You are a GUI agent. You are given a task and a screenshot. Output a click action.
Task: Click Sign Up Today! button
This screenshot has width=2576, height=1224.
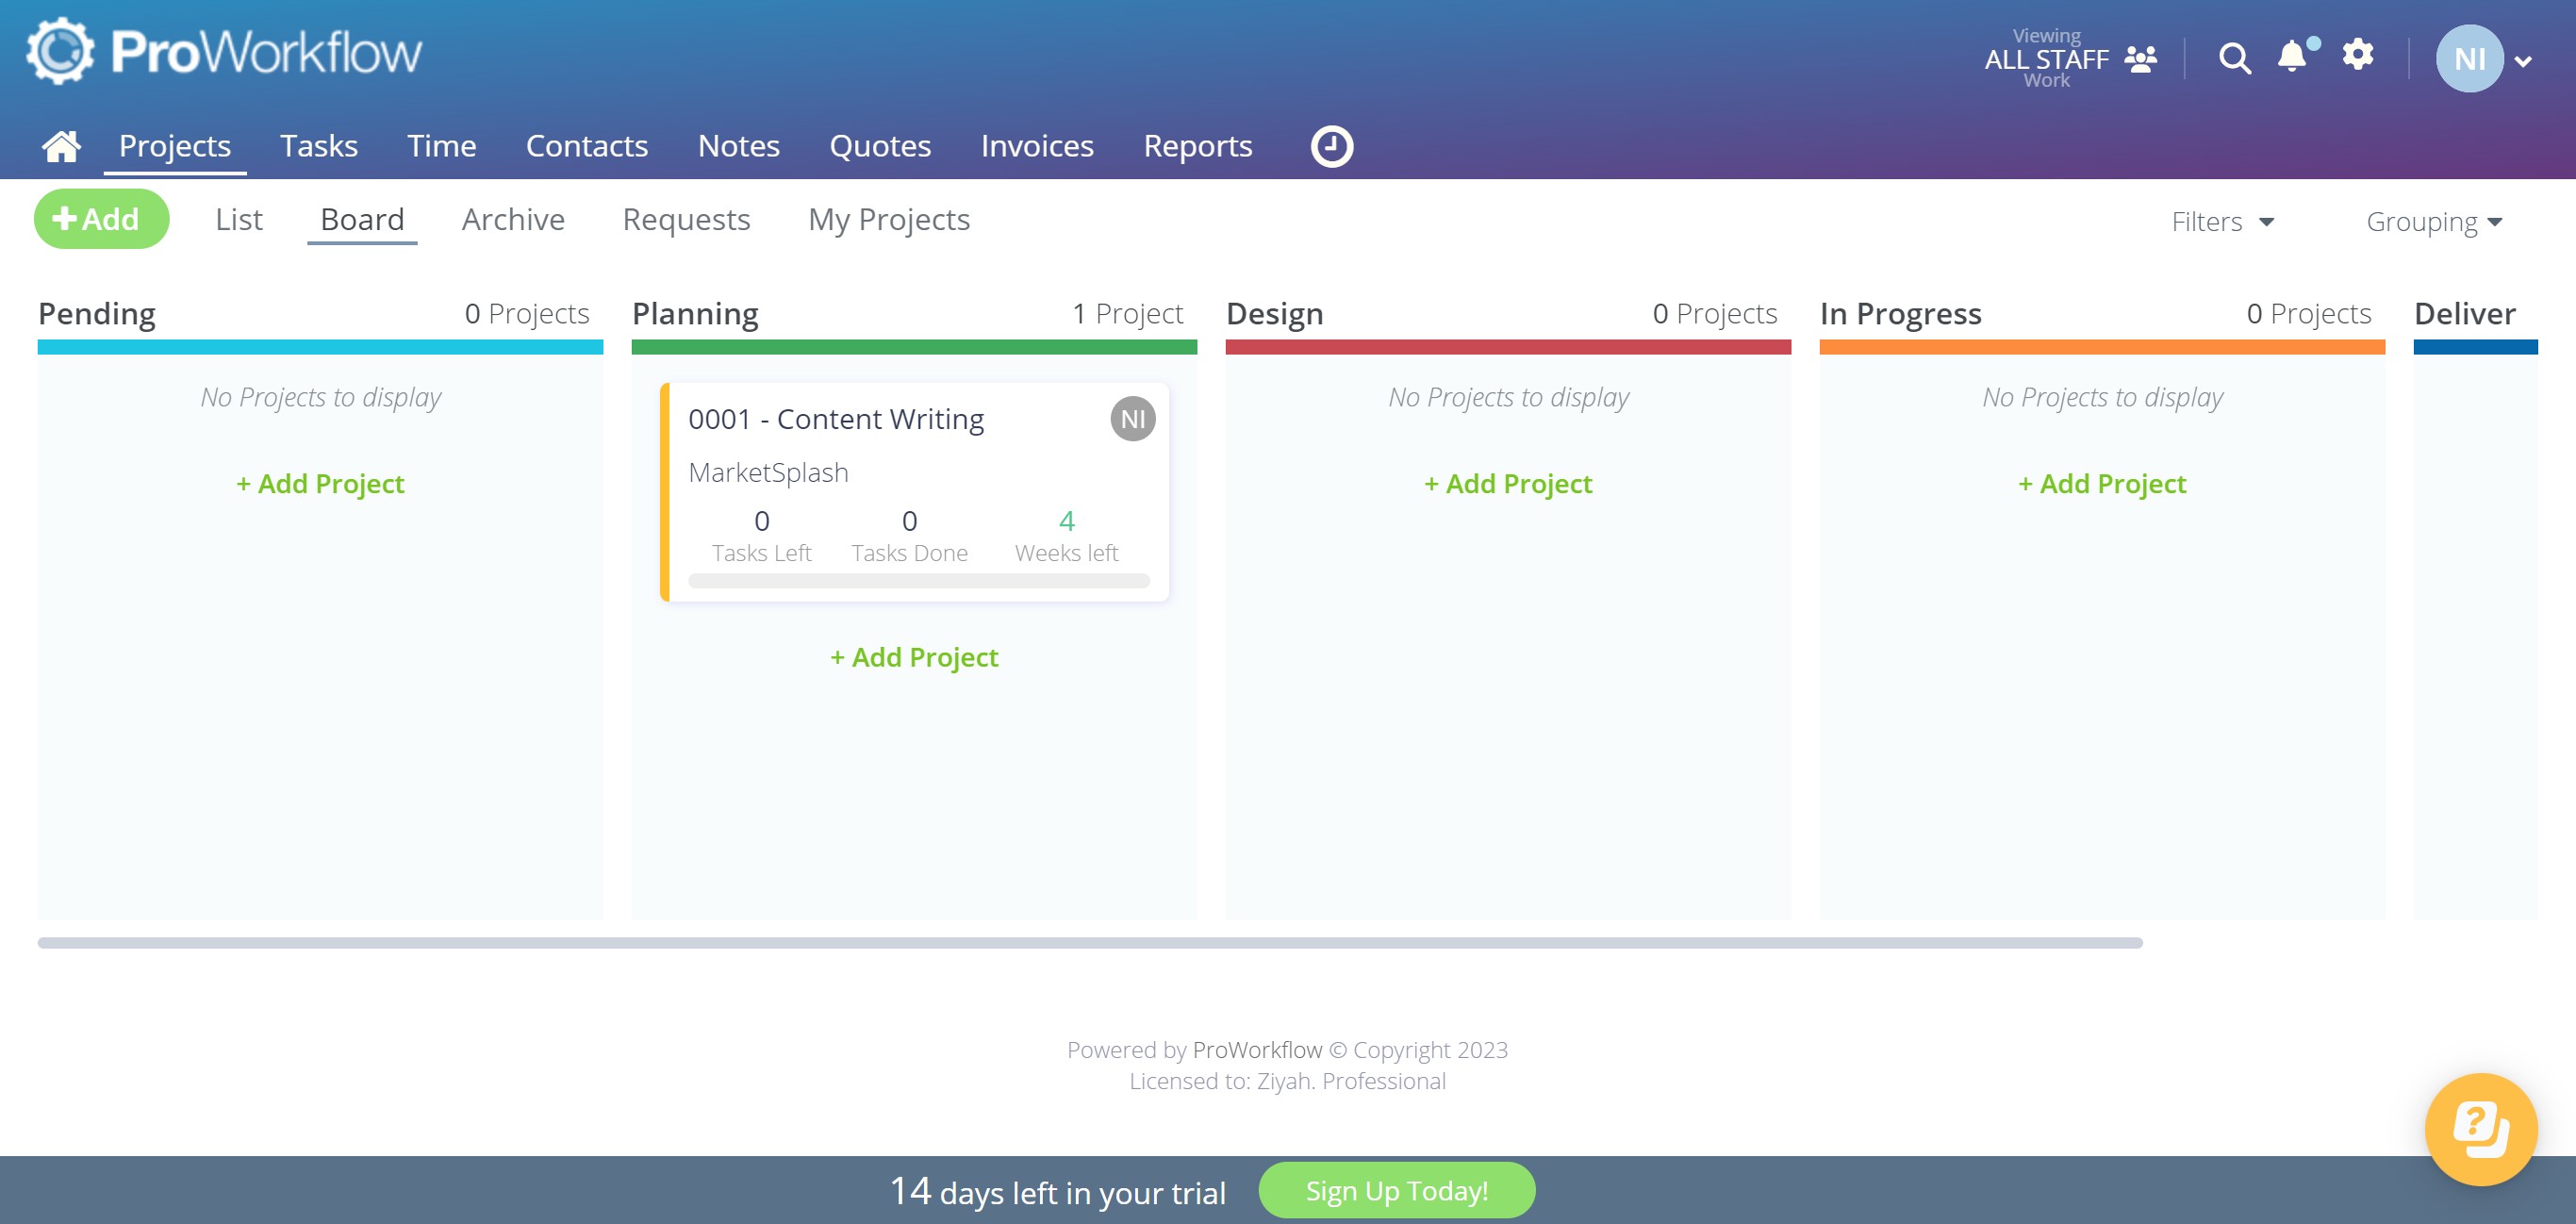[1396, 1190]
